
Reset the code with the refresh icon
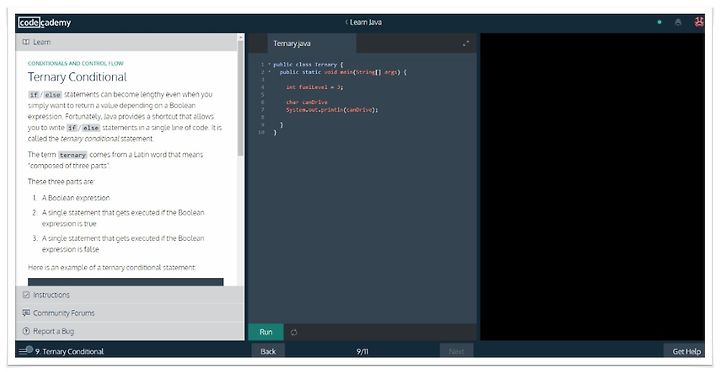click(x=294, y=332)
